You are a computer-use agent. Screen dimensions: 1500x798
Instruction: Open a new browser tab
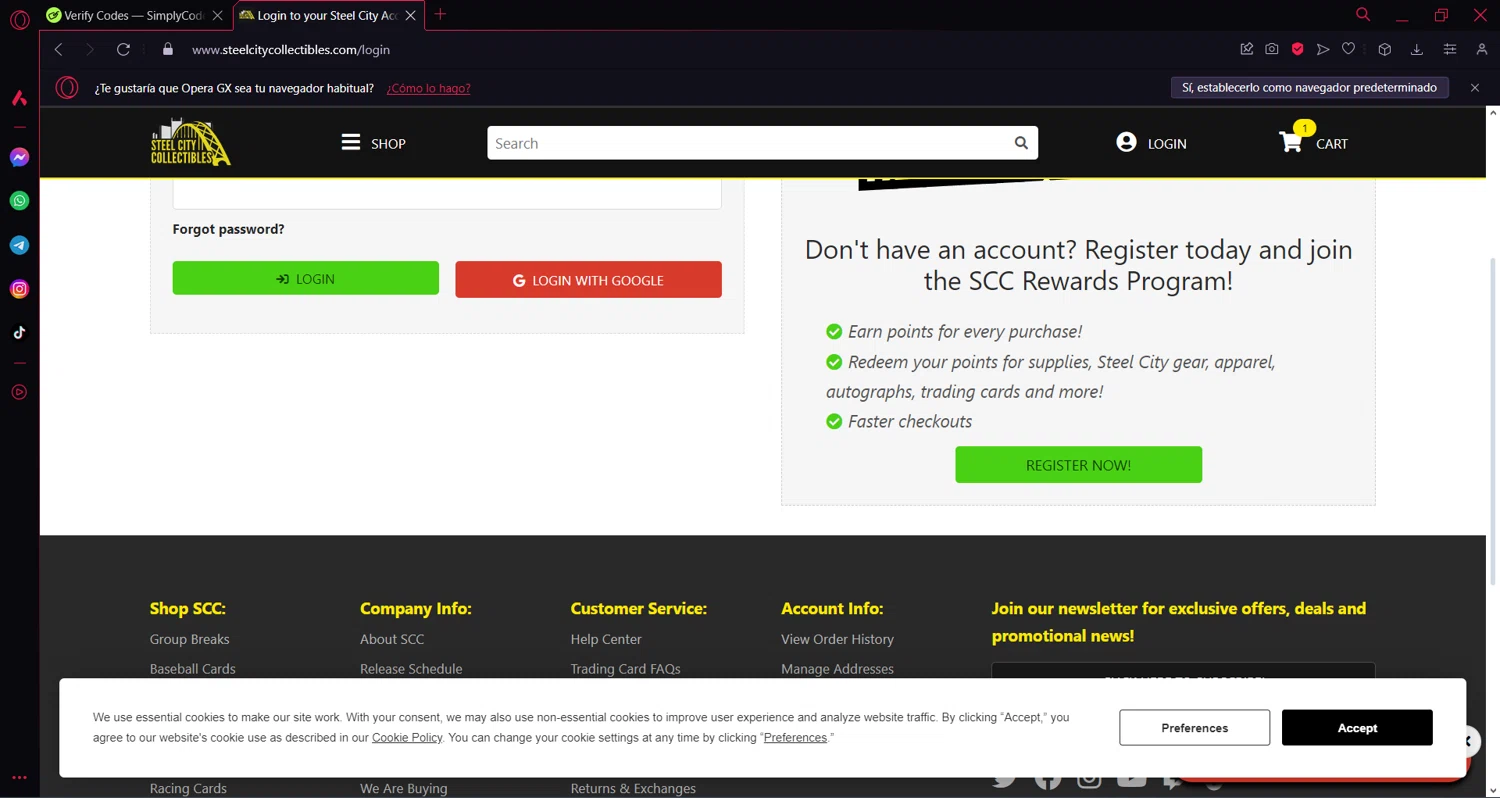(440, 14)
